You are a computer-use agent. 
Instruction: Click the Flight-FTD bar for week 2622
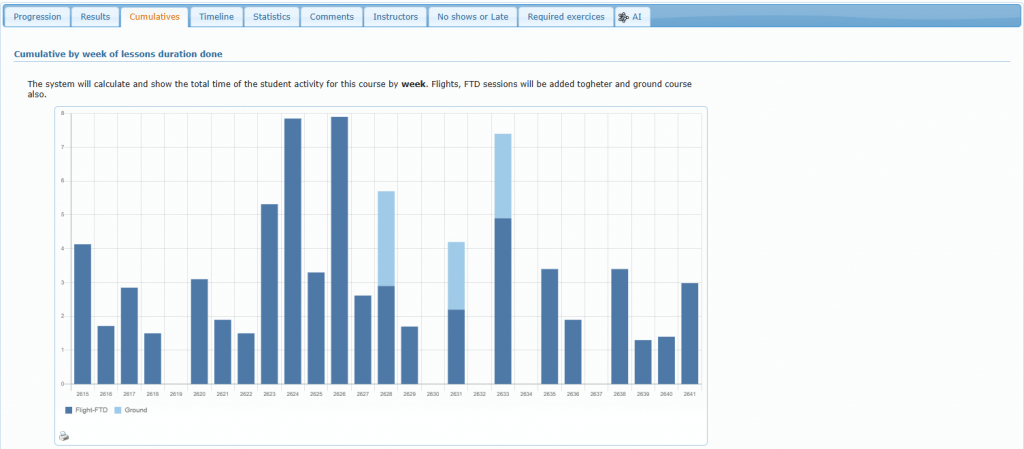pos(246,358)
